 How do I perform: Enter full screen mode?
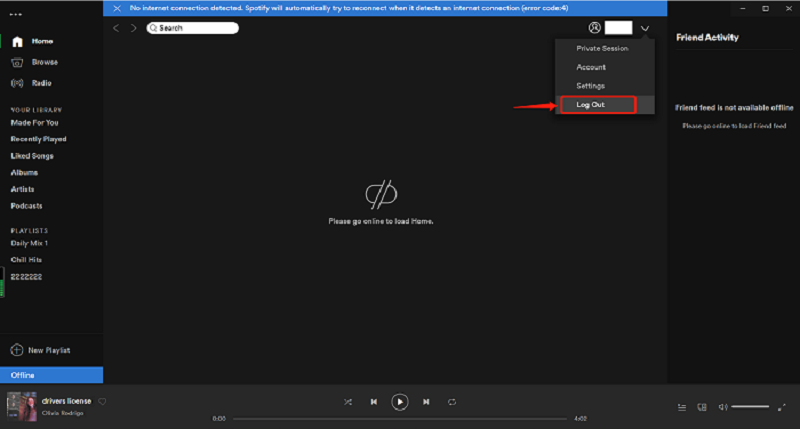782,407
